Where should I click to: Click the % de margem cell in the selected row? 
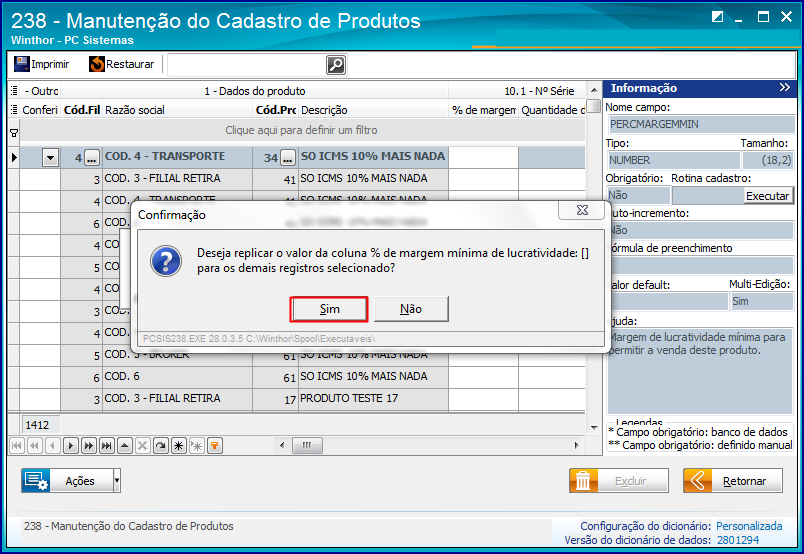(483, 157)
